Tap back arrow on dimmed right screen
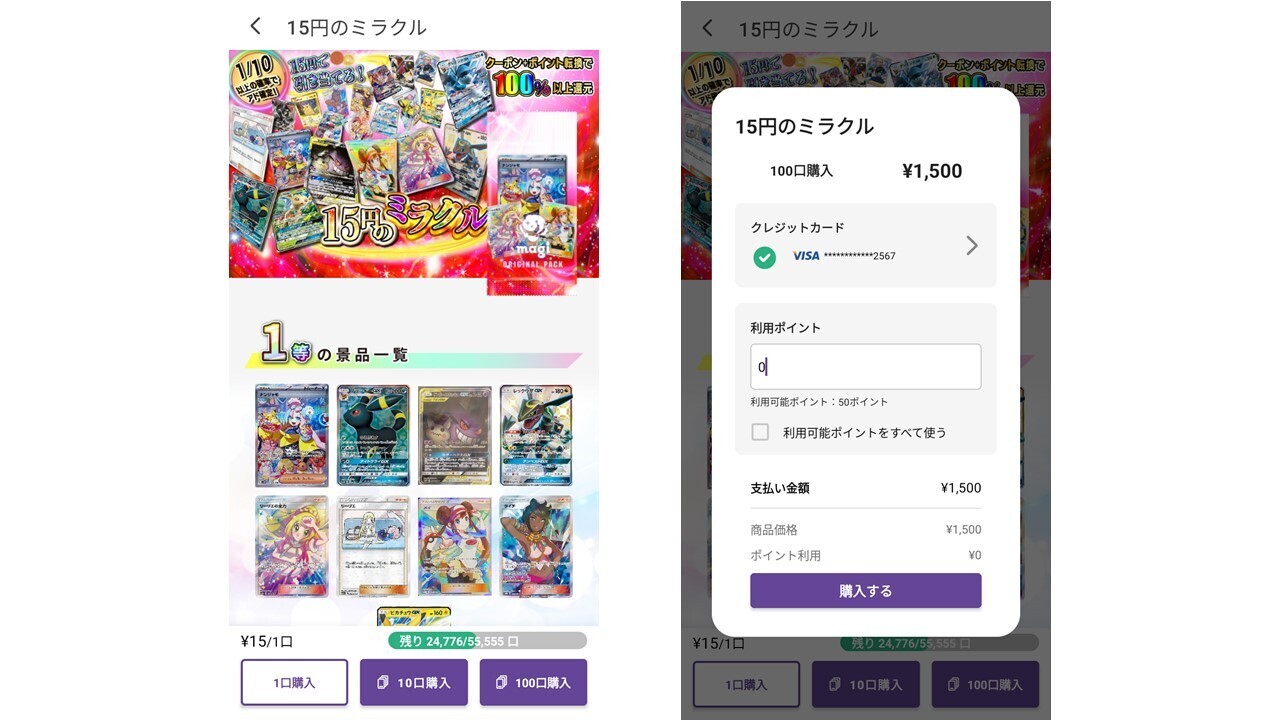The width and height of the screenshot is (1280, 720). click(x=708, y=28)
